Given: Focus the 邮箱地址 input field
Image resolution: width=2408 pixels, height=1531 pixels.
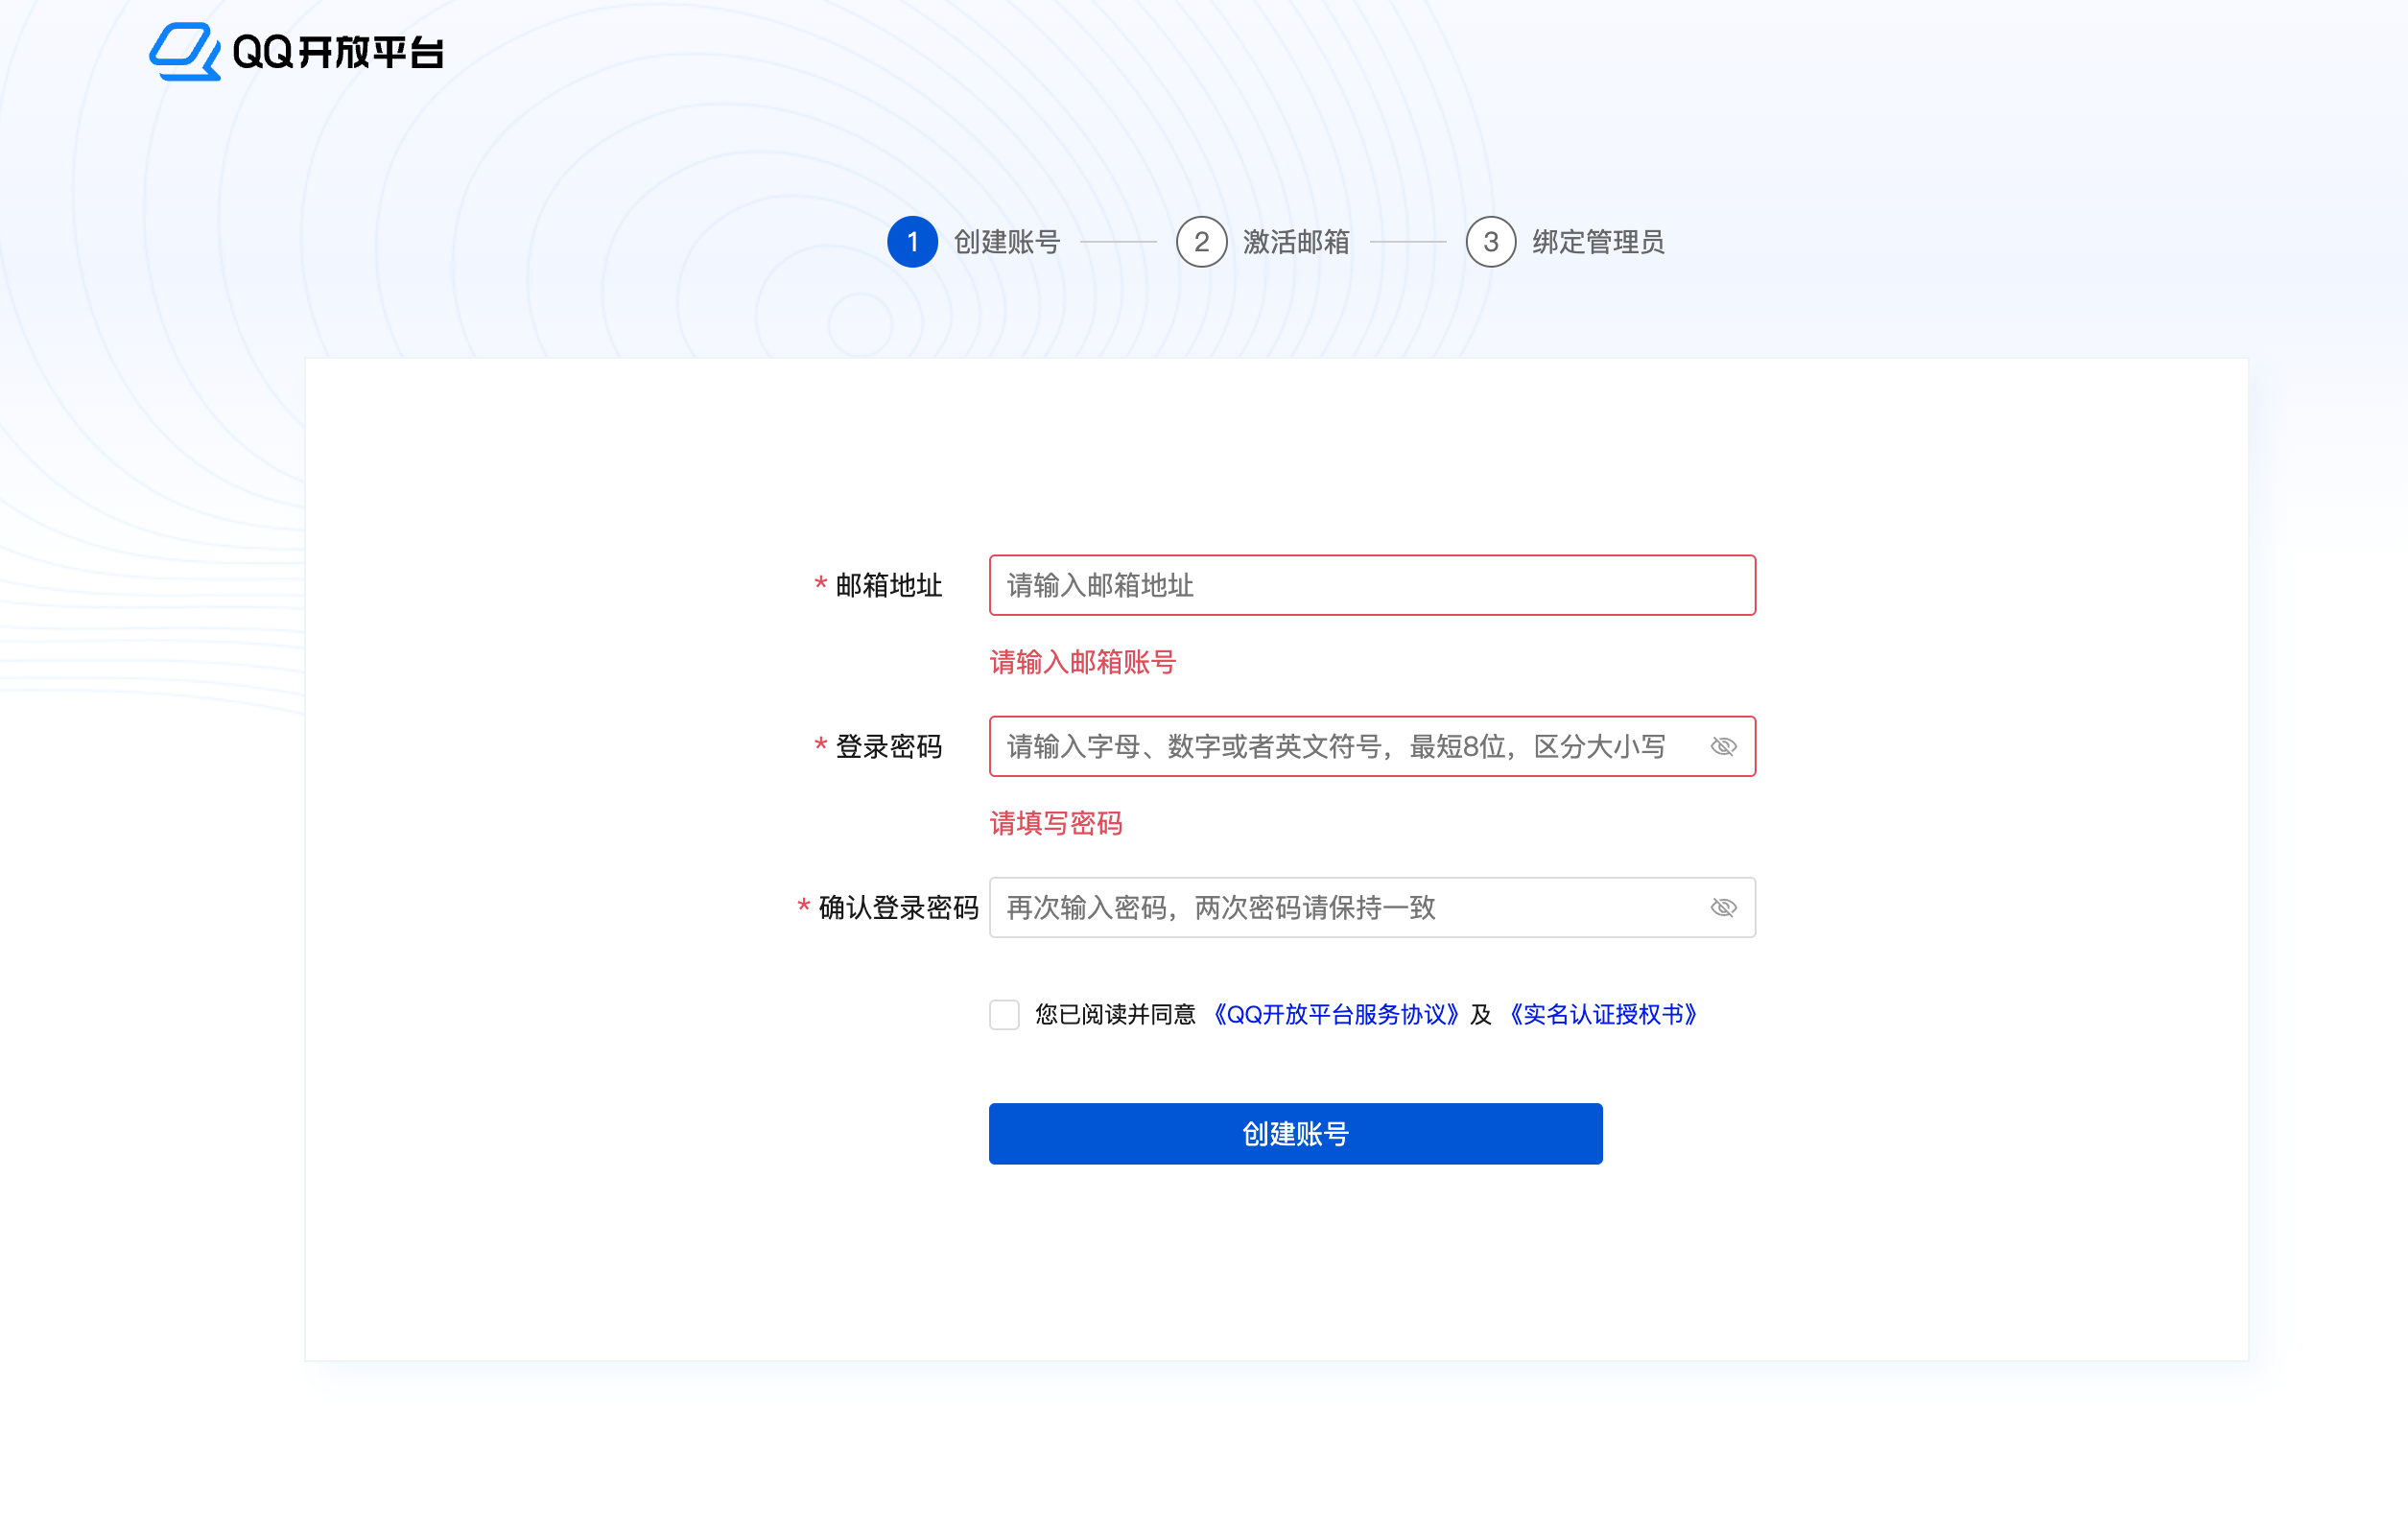Looking at the screenshot, I should (x=1370, y=585).
